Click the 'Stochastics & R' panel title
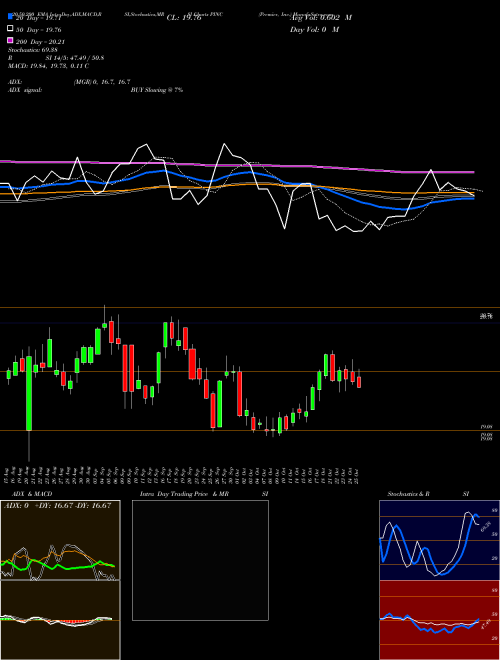The height and width of the screenshot is (660, 500). tap(409, 494)
